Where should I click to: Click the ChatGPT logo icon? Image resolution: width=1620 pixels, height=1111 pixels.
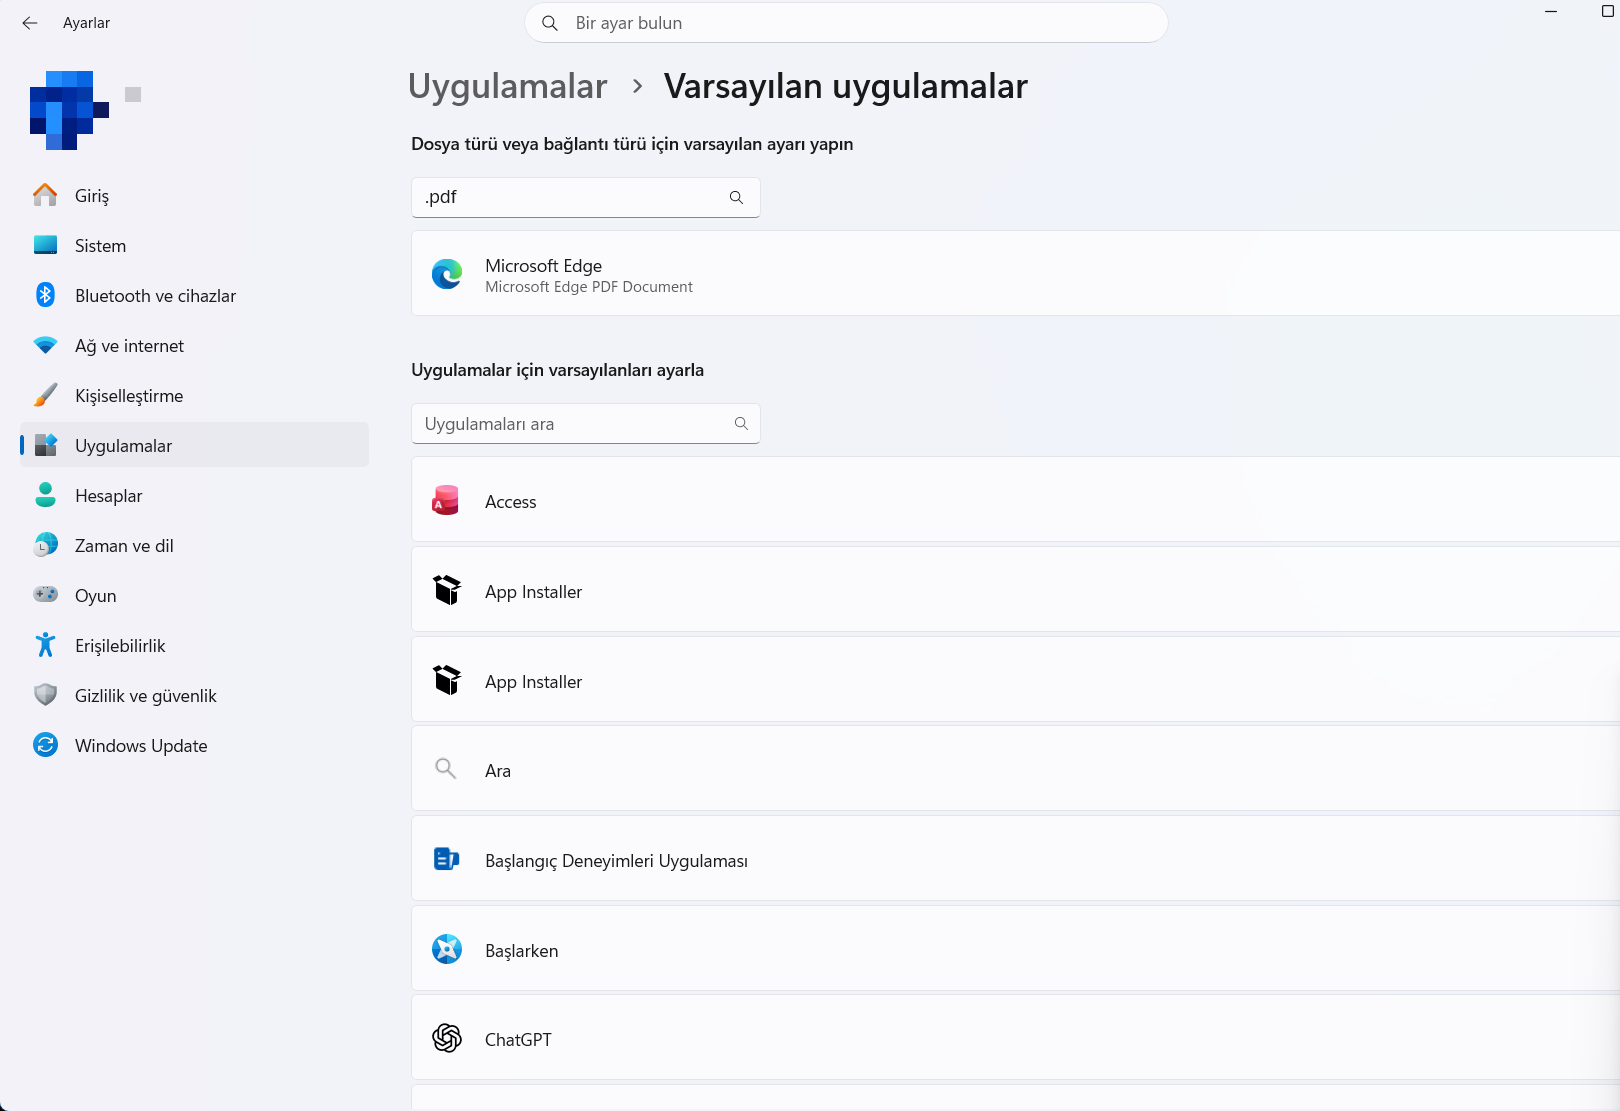pyautogui.click(x=447, y=1038)
